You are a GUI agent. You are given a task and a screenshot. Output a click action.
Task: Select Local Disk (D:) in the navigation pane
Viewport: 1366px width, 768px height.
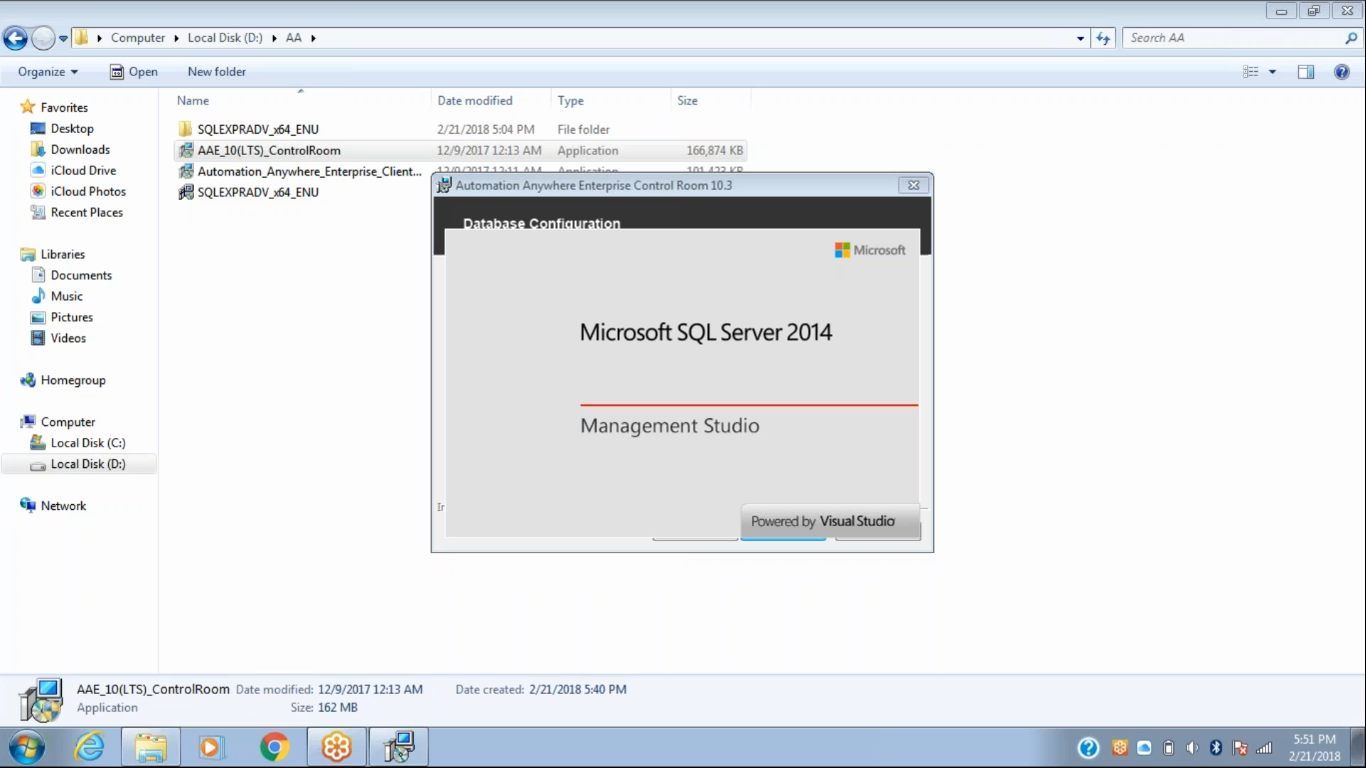[88, 464]
